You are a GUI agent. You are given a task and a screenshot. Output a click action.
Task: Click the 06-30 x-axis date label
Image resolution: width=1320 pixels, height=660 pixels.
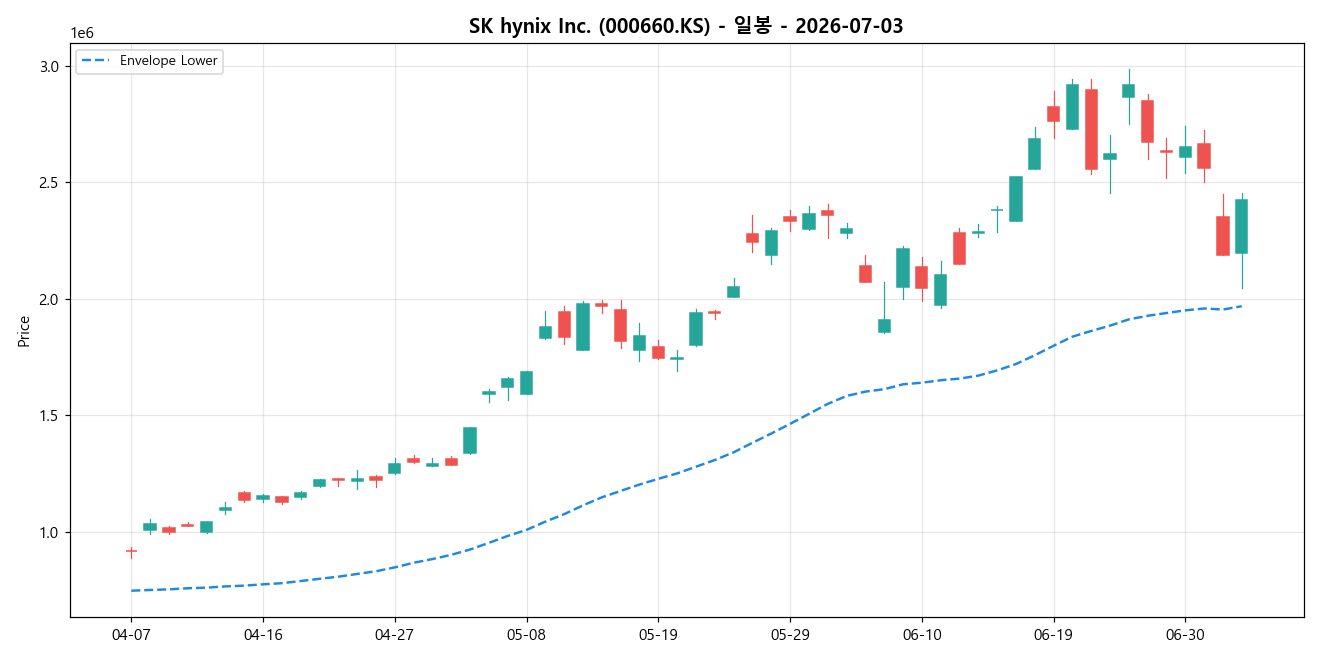pyautogui.click(x=1185, y=634)
